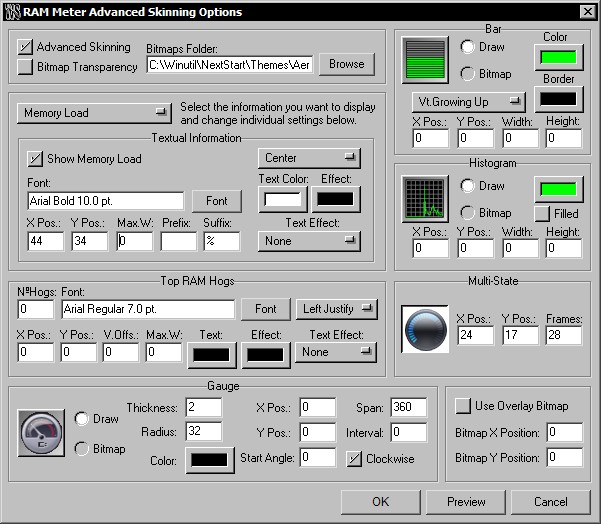This screenshot has height=524, width=601.
Task: Click the empty Prefix field
Action: (179, 241)
